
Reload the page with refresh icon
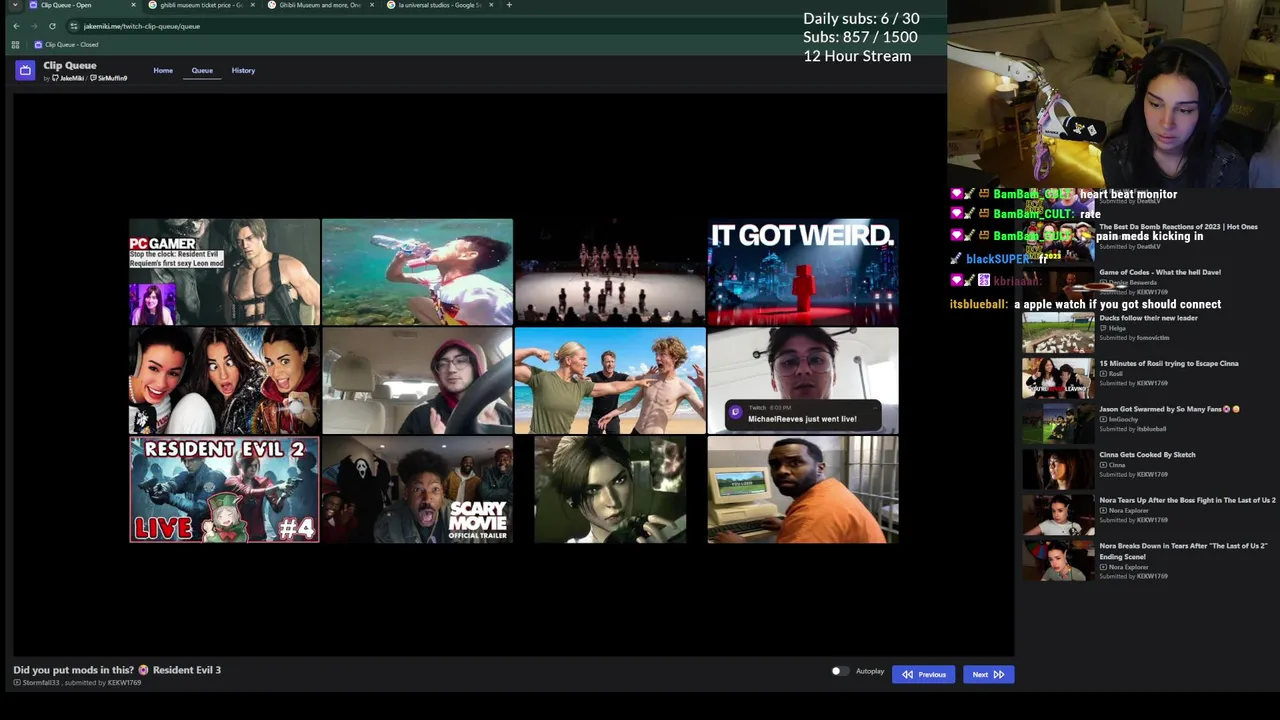click(x=52, y=26)
